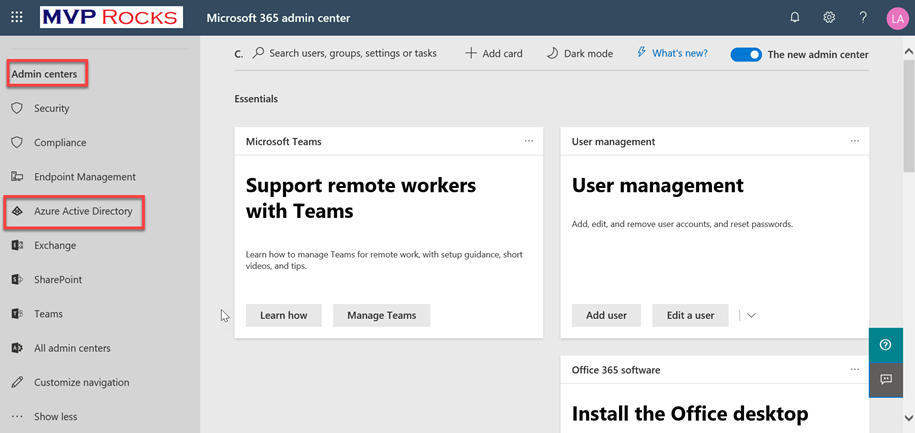Viewport: 915px width, 433px height.
Task: Open the What's new? link
Action: pos(680,53)
